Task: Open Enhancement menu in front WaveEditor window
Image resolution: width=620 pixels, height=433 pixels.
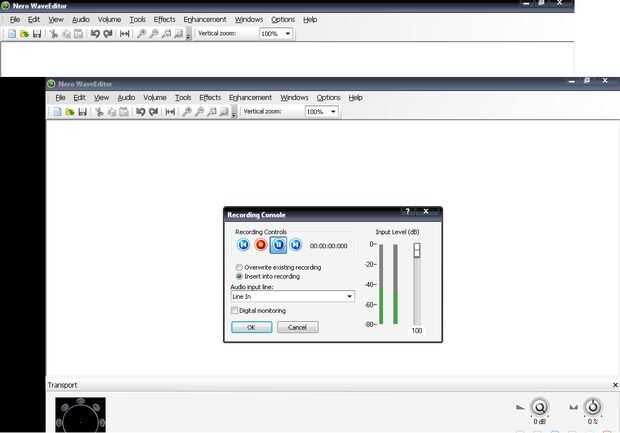Action: coord(250,98)
